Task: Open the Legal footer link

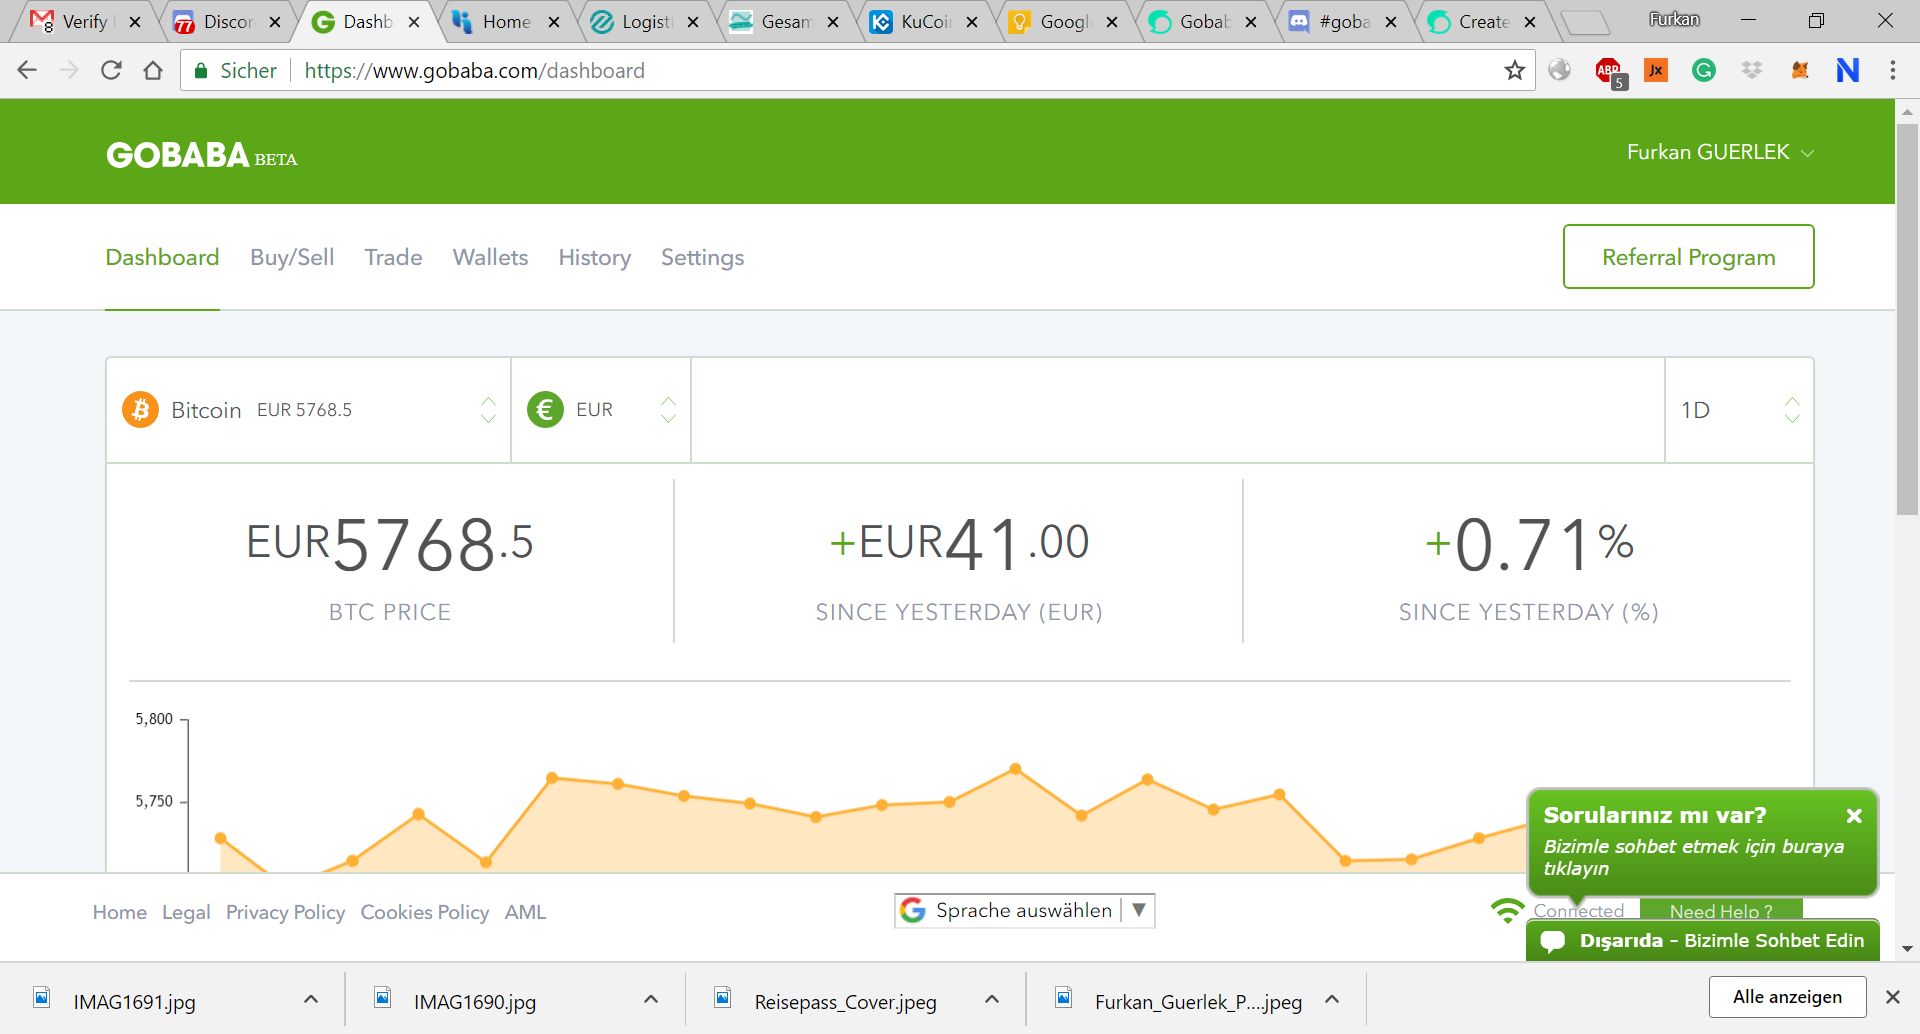Action: [x=186, y=912]
